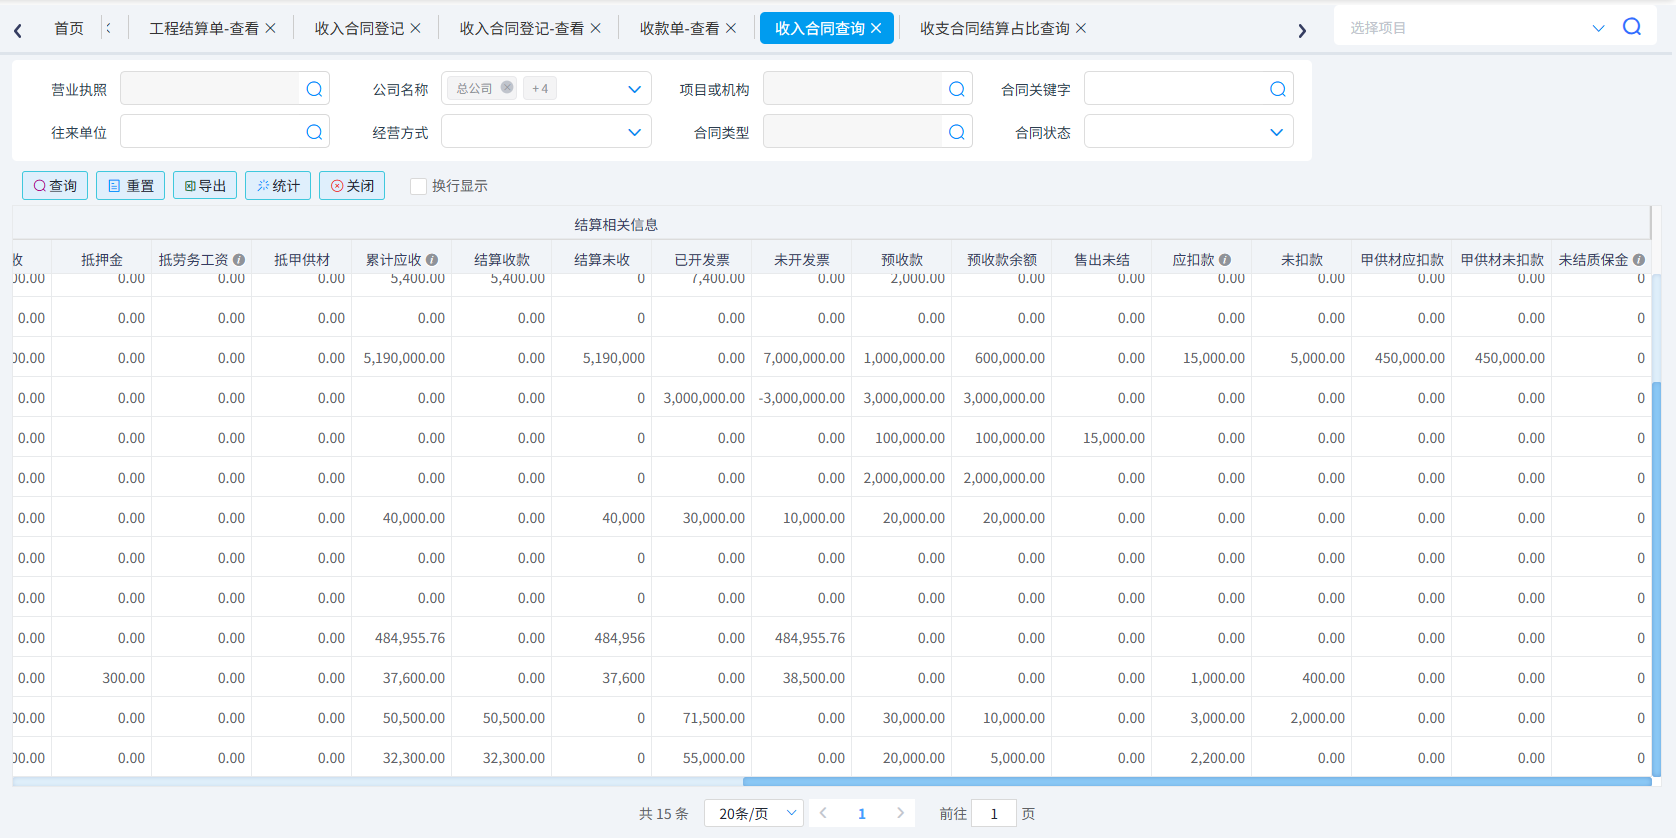The height and width of the screenshot is (838, 1676).
Task: Click the 查询 button
Action: 55,186
